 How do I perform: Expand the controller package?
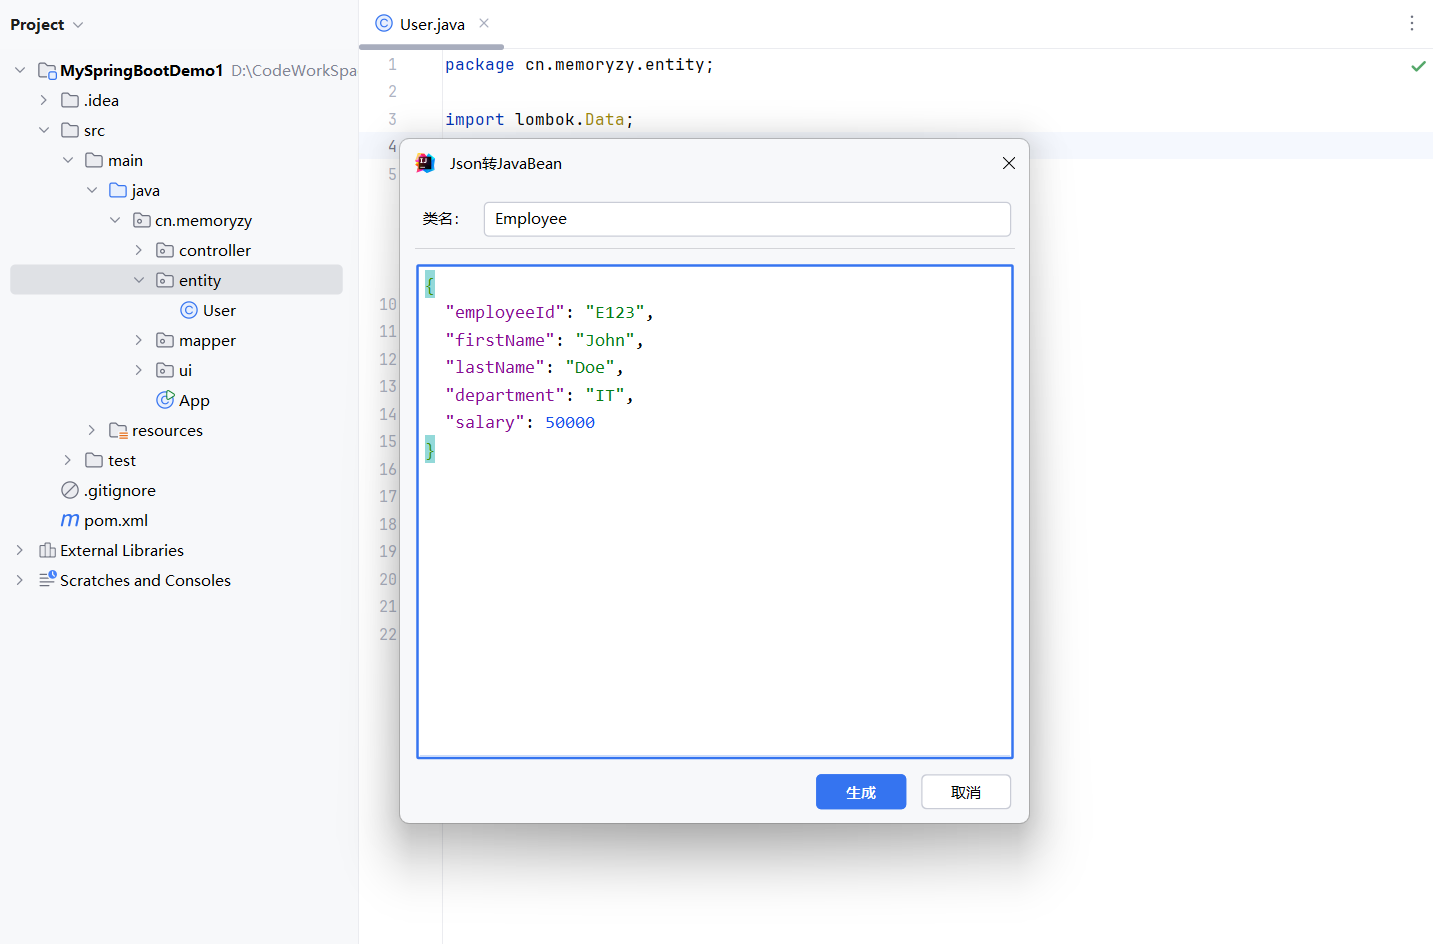point(139,250)
